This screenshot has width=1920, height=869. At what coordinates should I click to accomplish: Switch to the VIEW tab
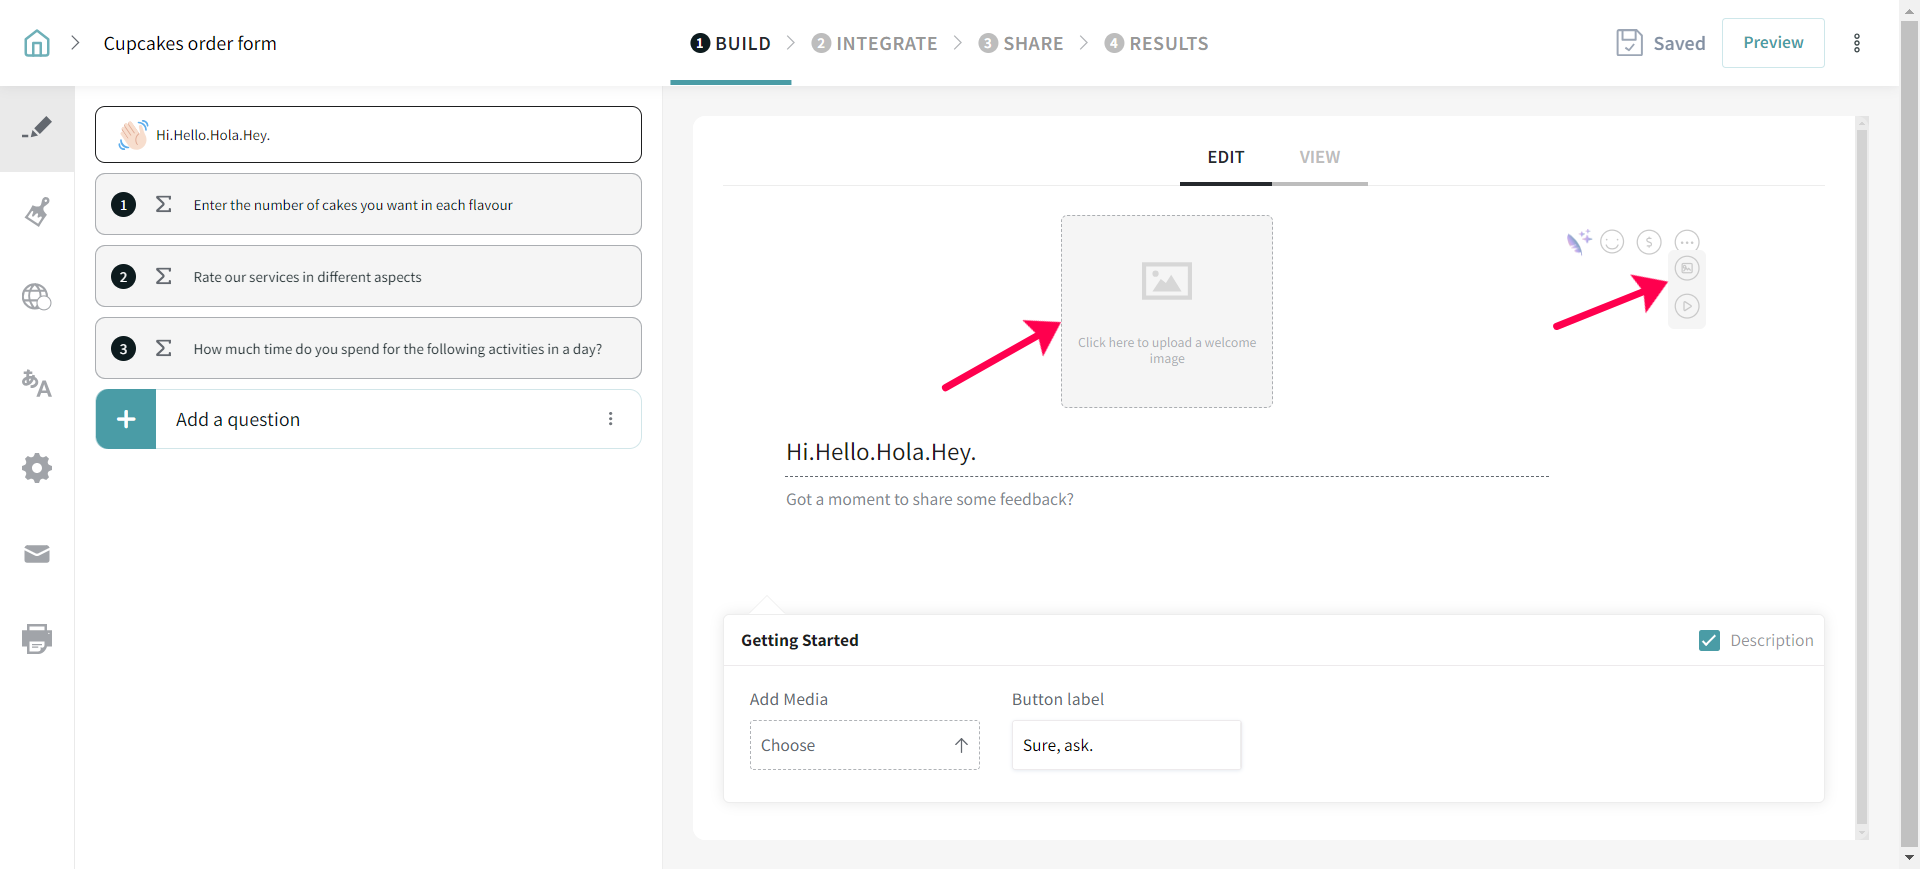click(1319, 157)
